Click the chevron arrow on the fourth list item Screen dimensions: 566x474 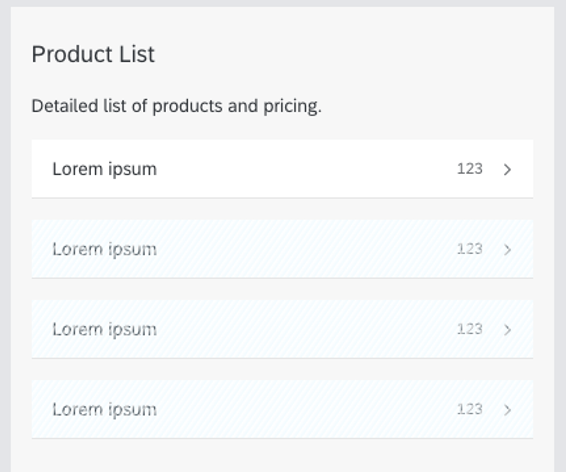tap(507, 410)
